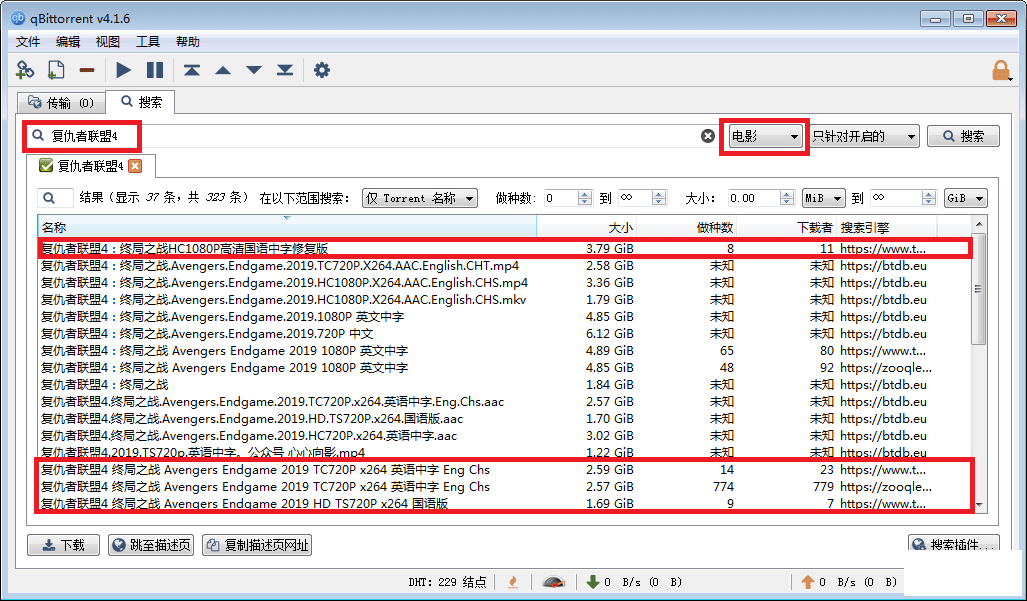
Task: Open the GiB size unit dropdown
Action: coord(965,198)
